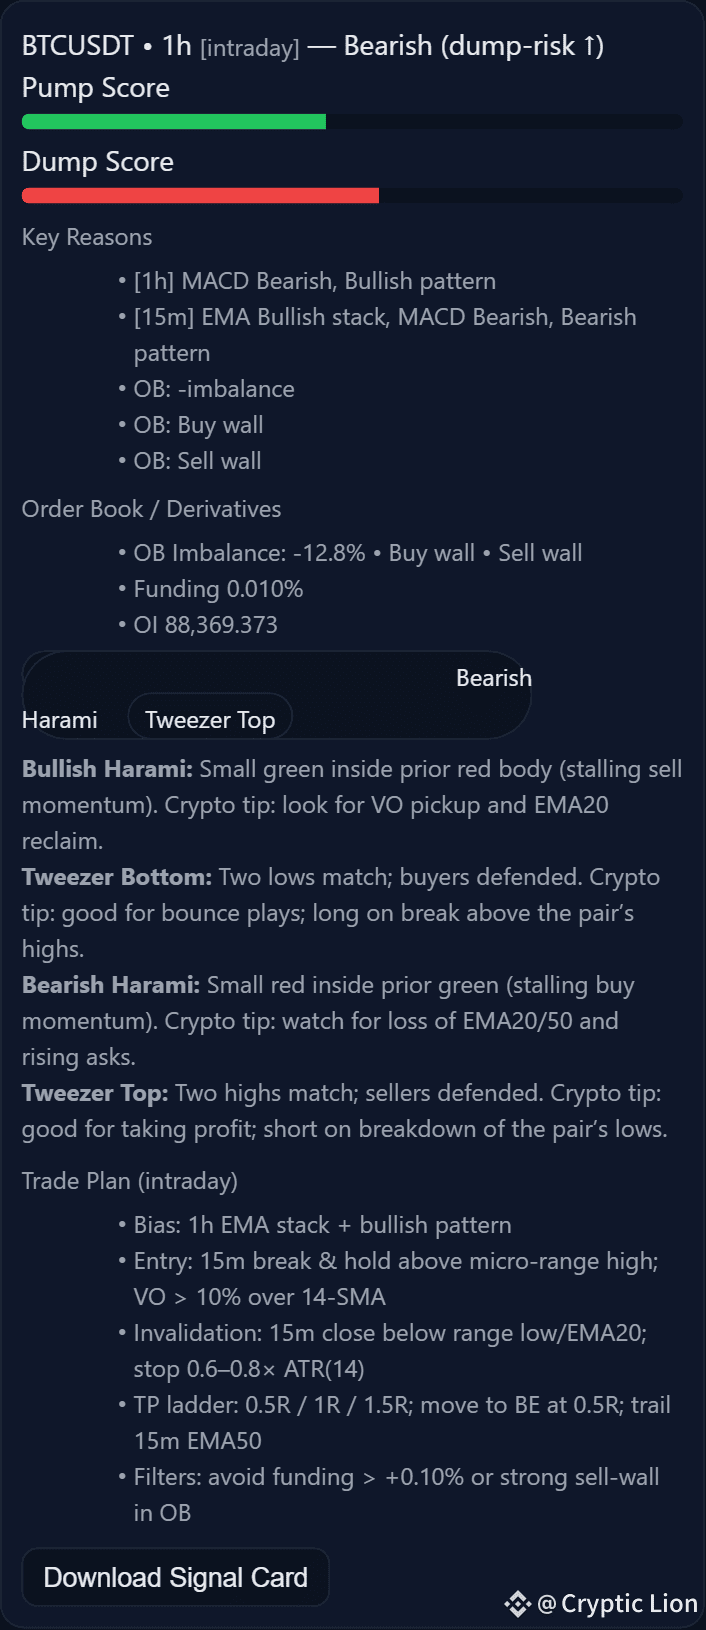The image size is (706, 1630).
Task: Click the Tweezer Bottom description heading
Action: click(117, 877)
